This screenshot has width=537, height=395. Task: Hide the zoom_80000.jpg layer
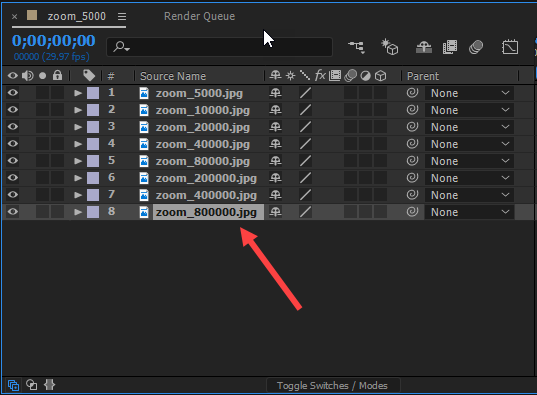tap(13, 161)
